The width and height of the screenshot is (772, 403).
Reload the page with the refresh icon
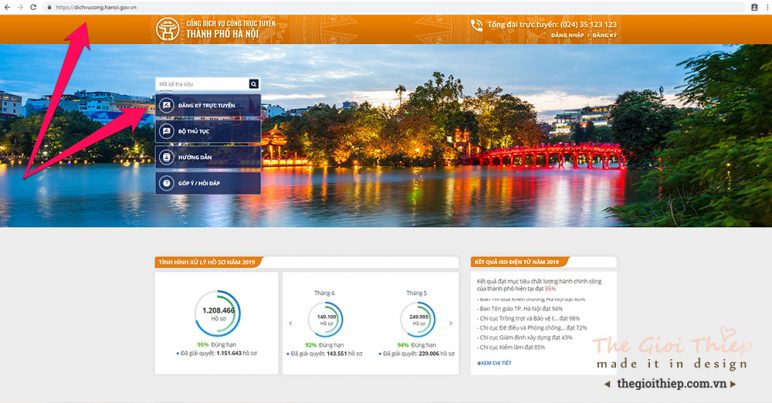pos(33,7)
